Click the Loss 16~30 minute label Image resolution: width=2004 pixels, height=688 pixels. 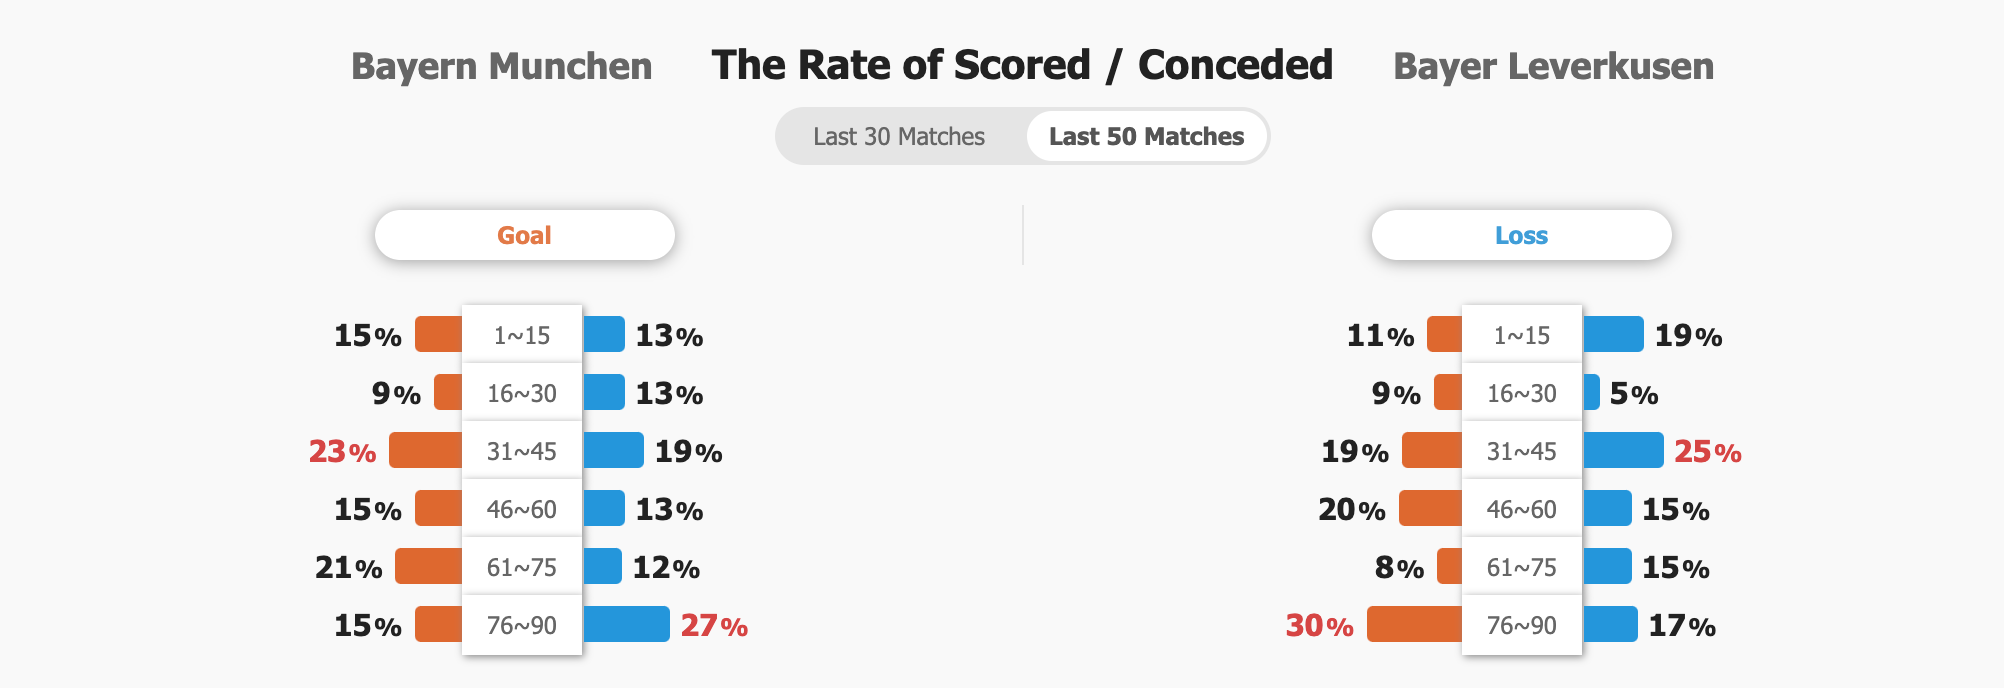point(1522,393)
